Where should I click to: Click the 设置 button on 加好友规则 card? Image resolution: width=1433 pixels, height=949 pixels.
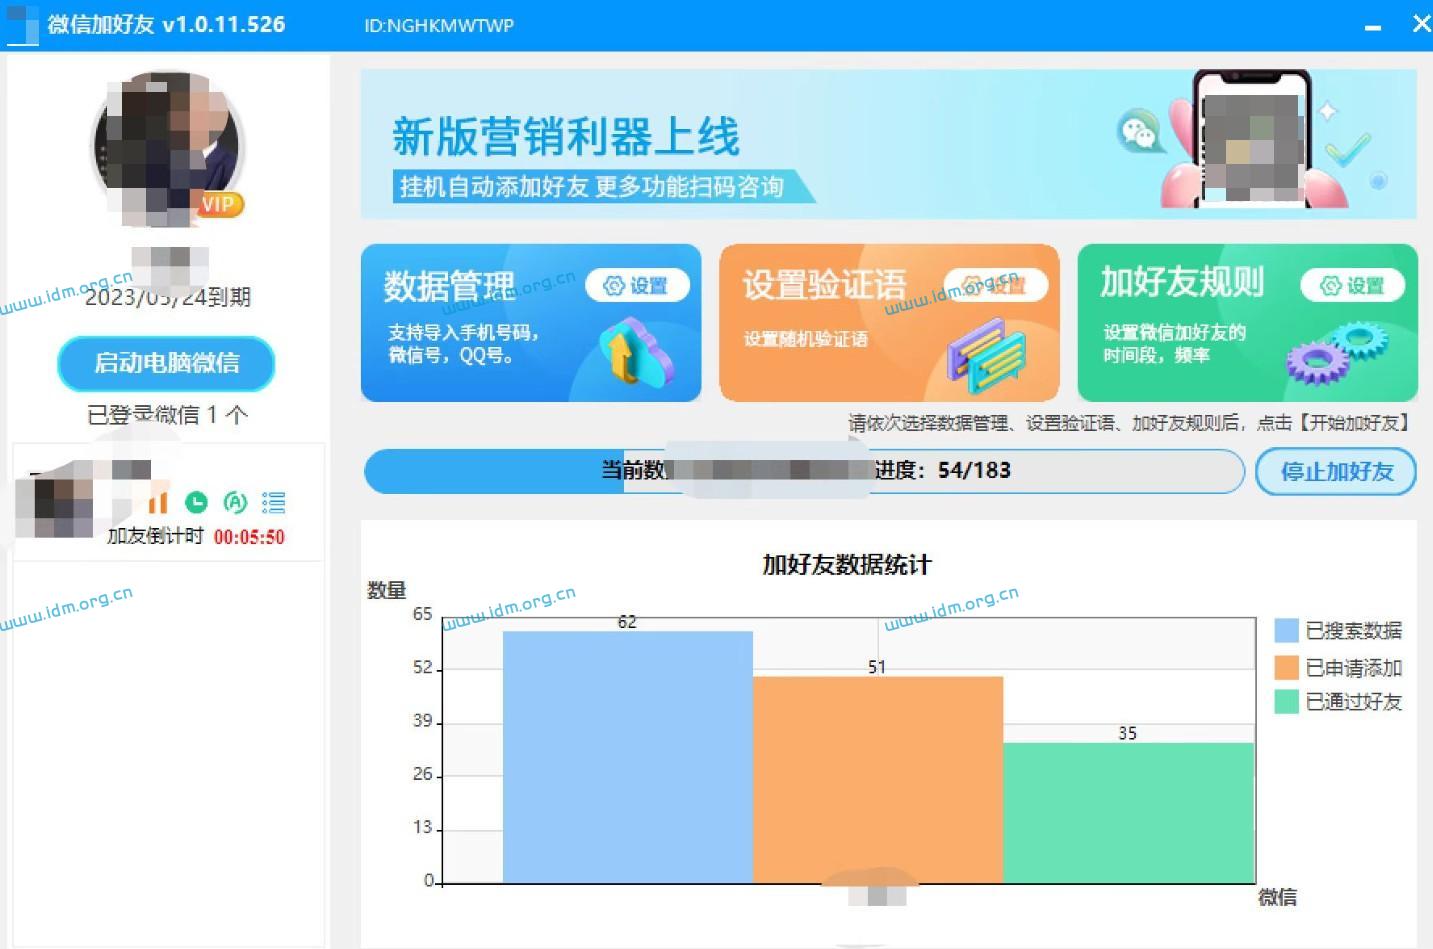1352,286
